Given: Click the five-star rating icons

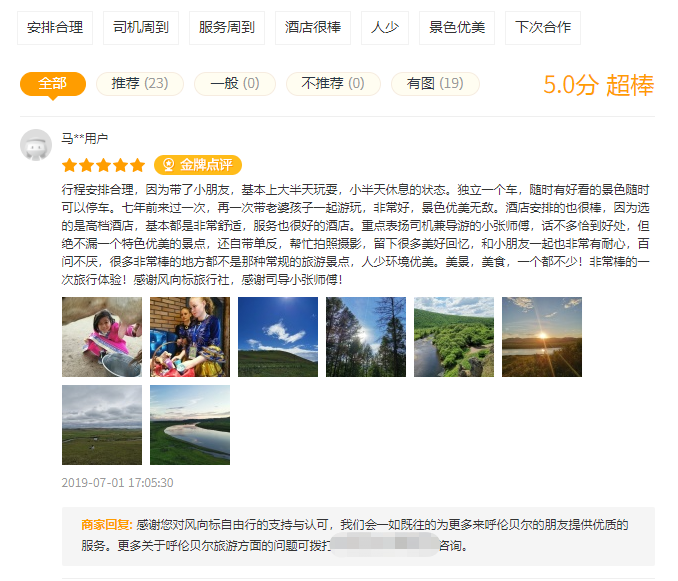Looking at the screenshot, I should pyautogui.click(x=103, y=165).
